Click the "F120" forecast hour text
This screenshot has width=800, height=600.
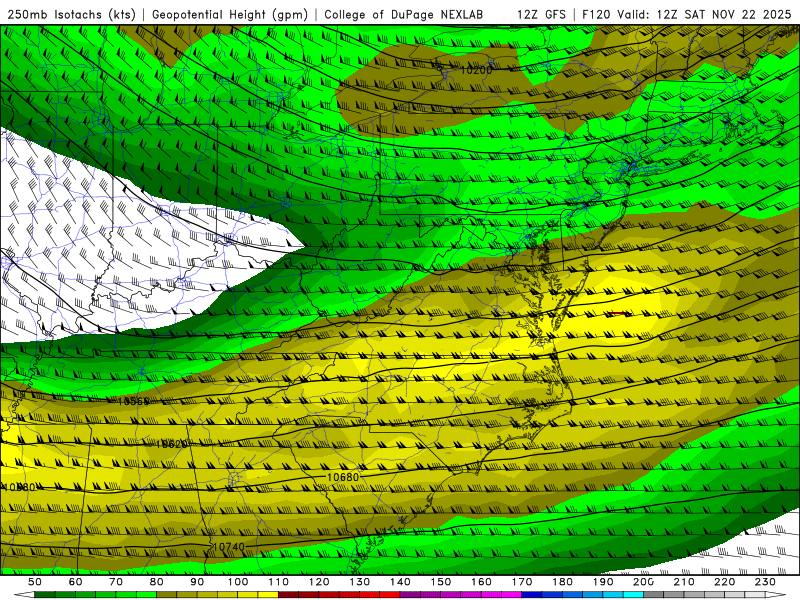coord(596,15)
